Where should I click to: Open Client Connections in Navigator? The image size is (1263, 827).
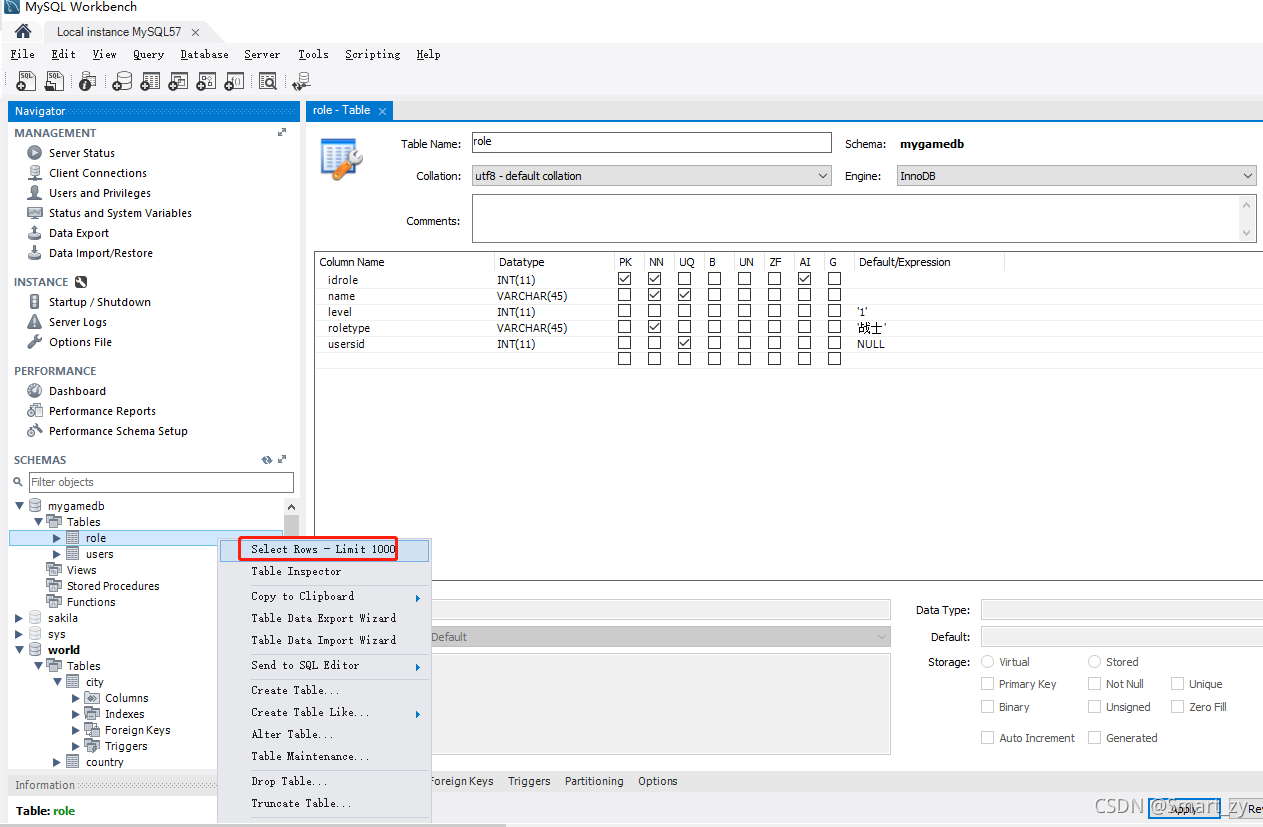[97, 173]
